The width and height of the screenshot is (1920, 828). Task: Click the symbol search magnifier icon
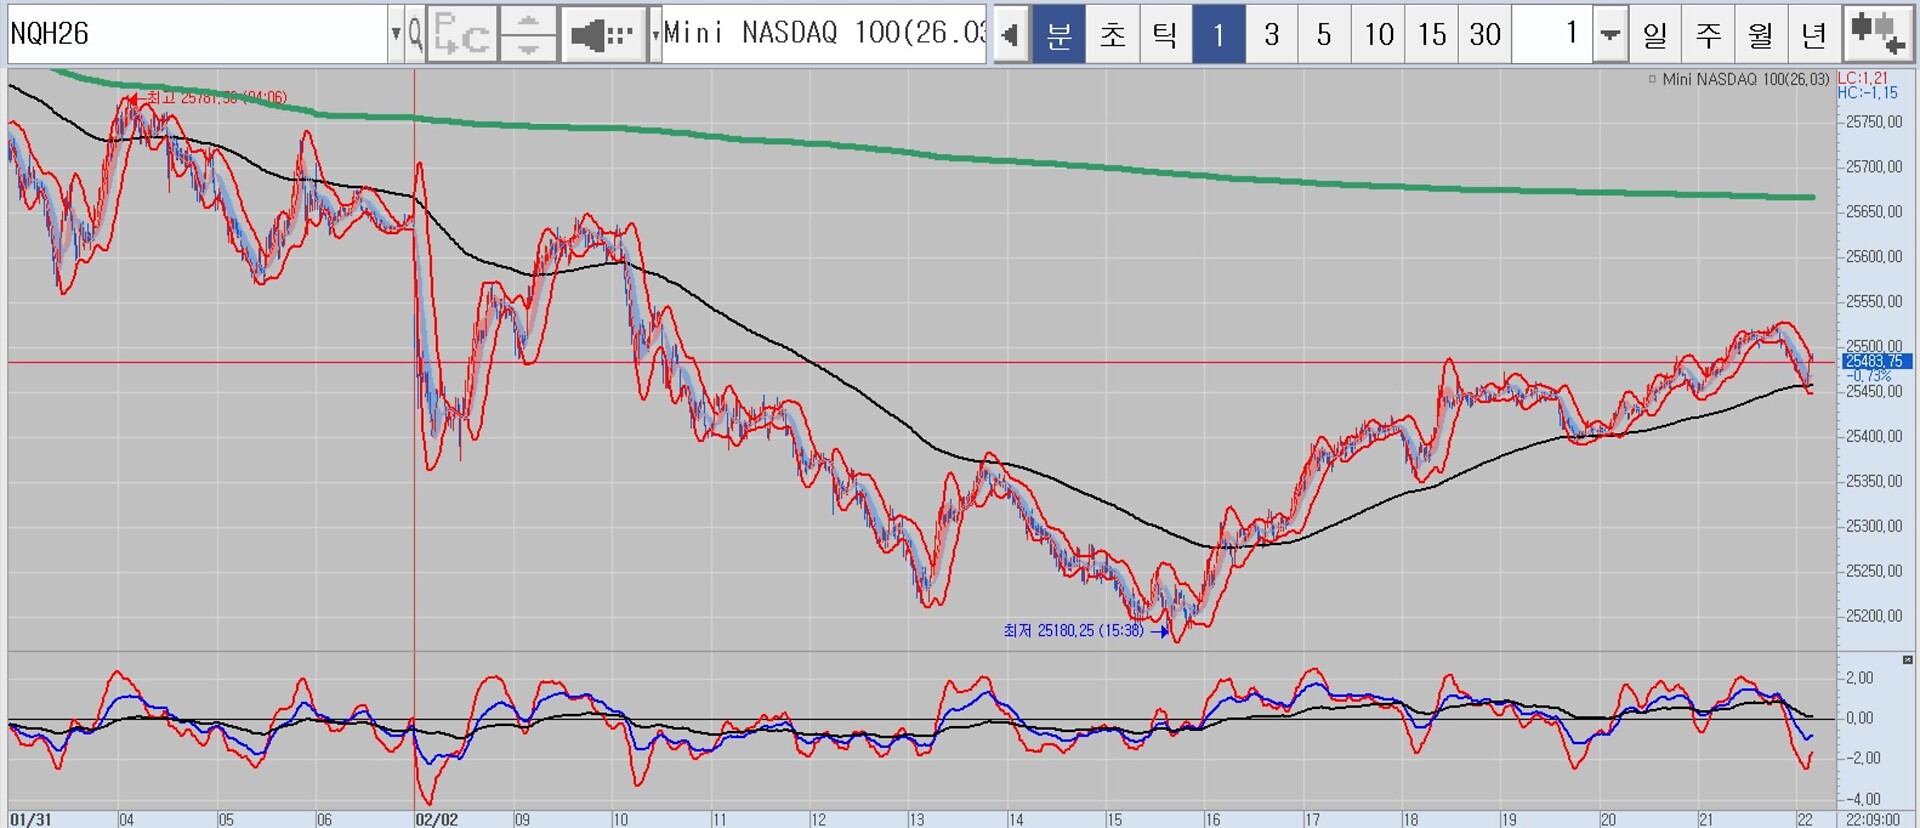point(415,35)
